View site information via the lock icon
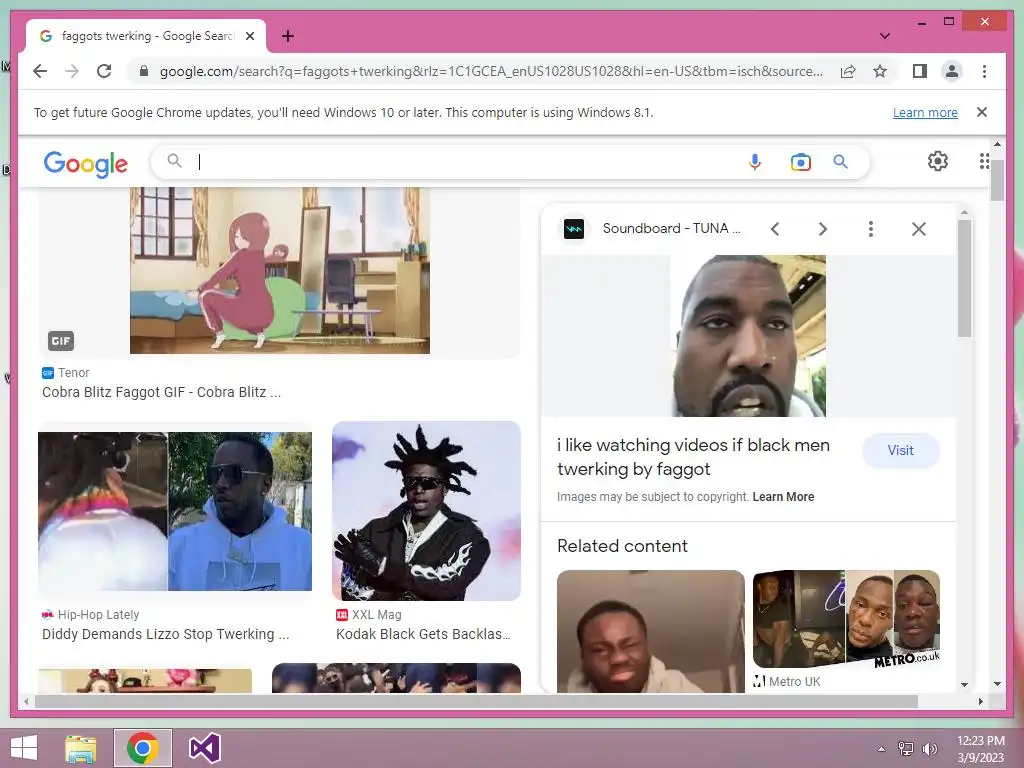This screenshot has width=1024, height=768. tap(144, 71)
